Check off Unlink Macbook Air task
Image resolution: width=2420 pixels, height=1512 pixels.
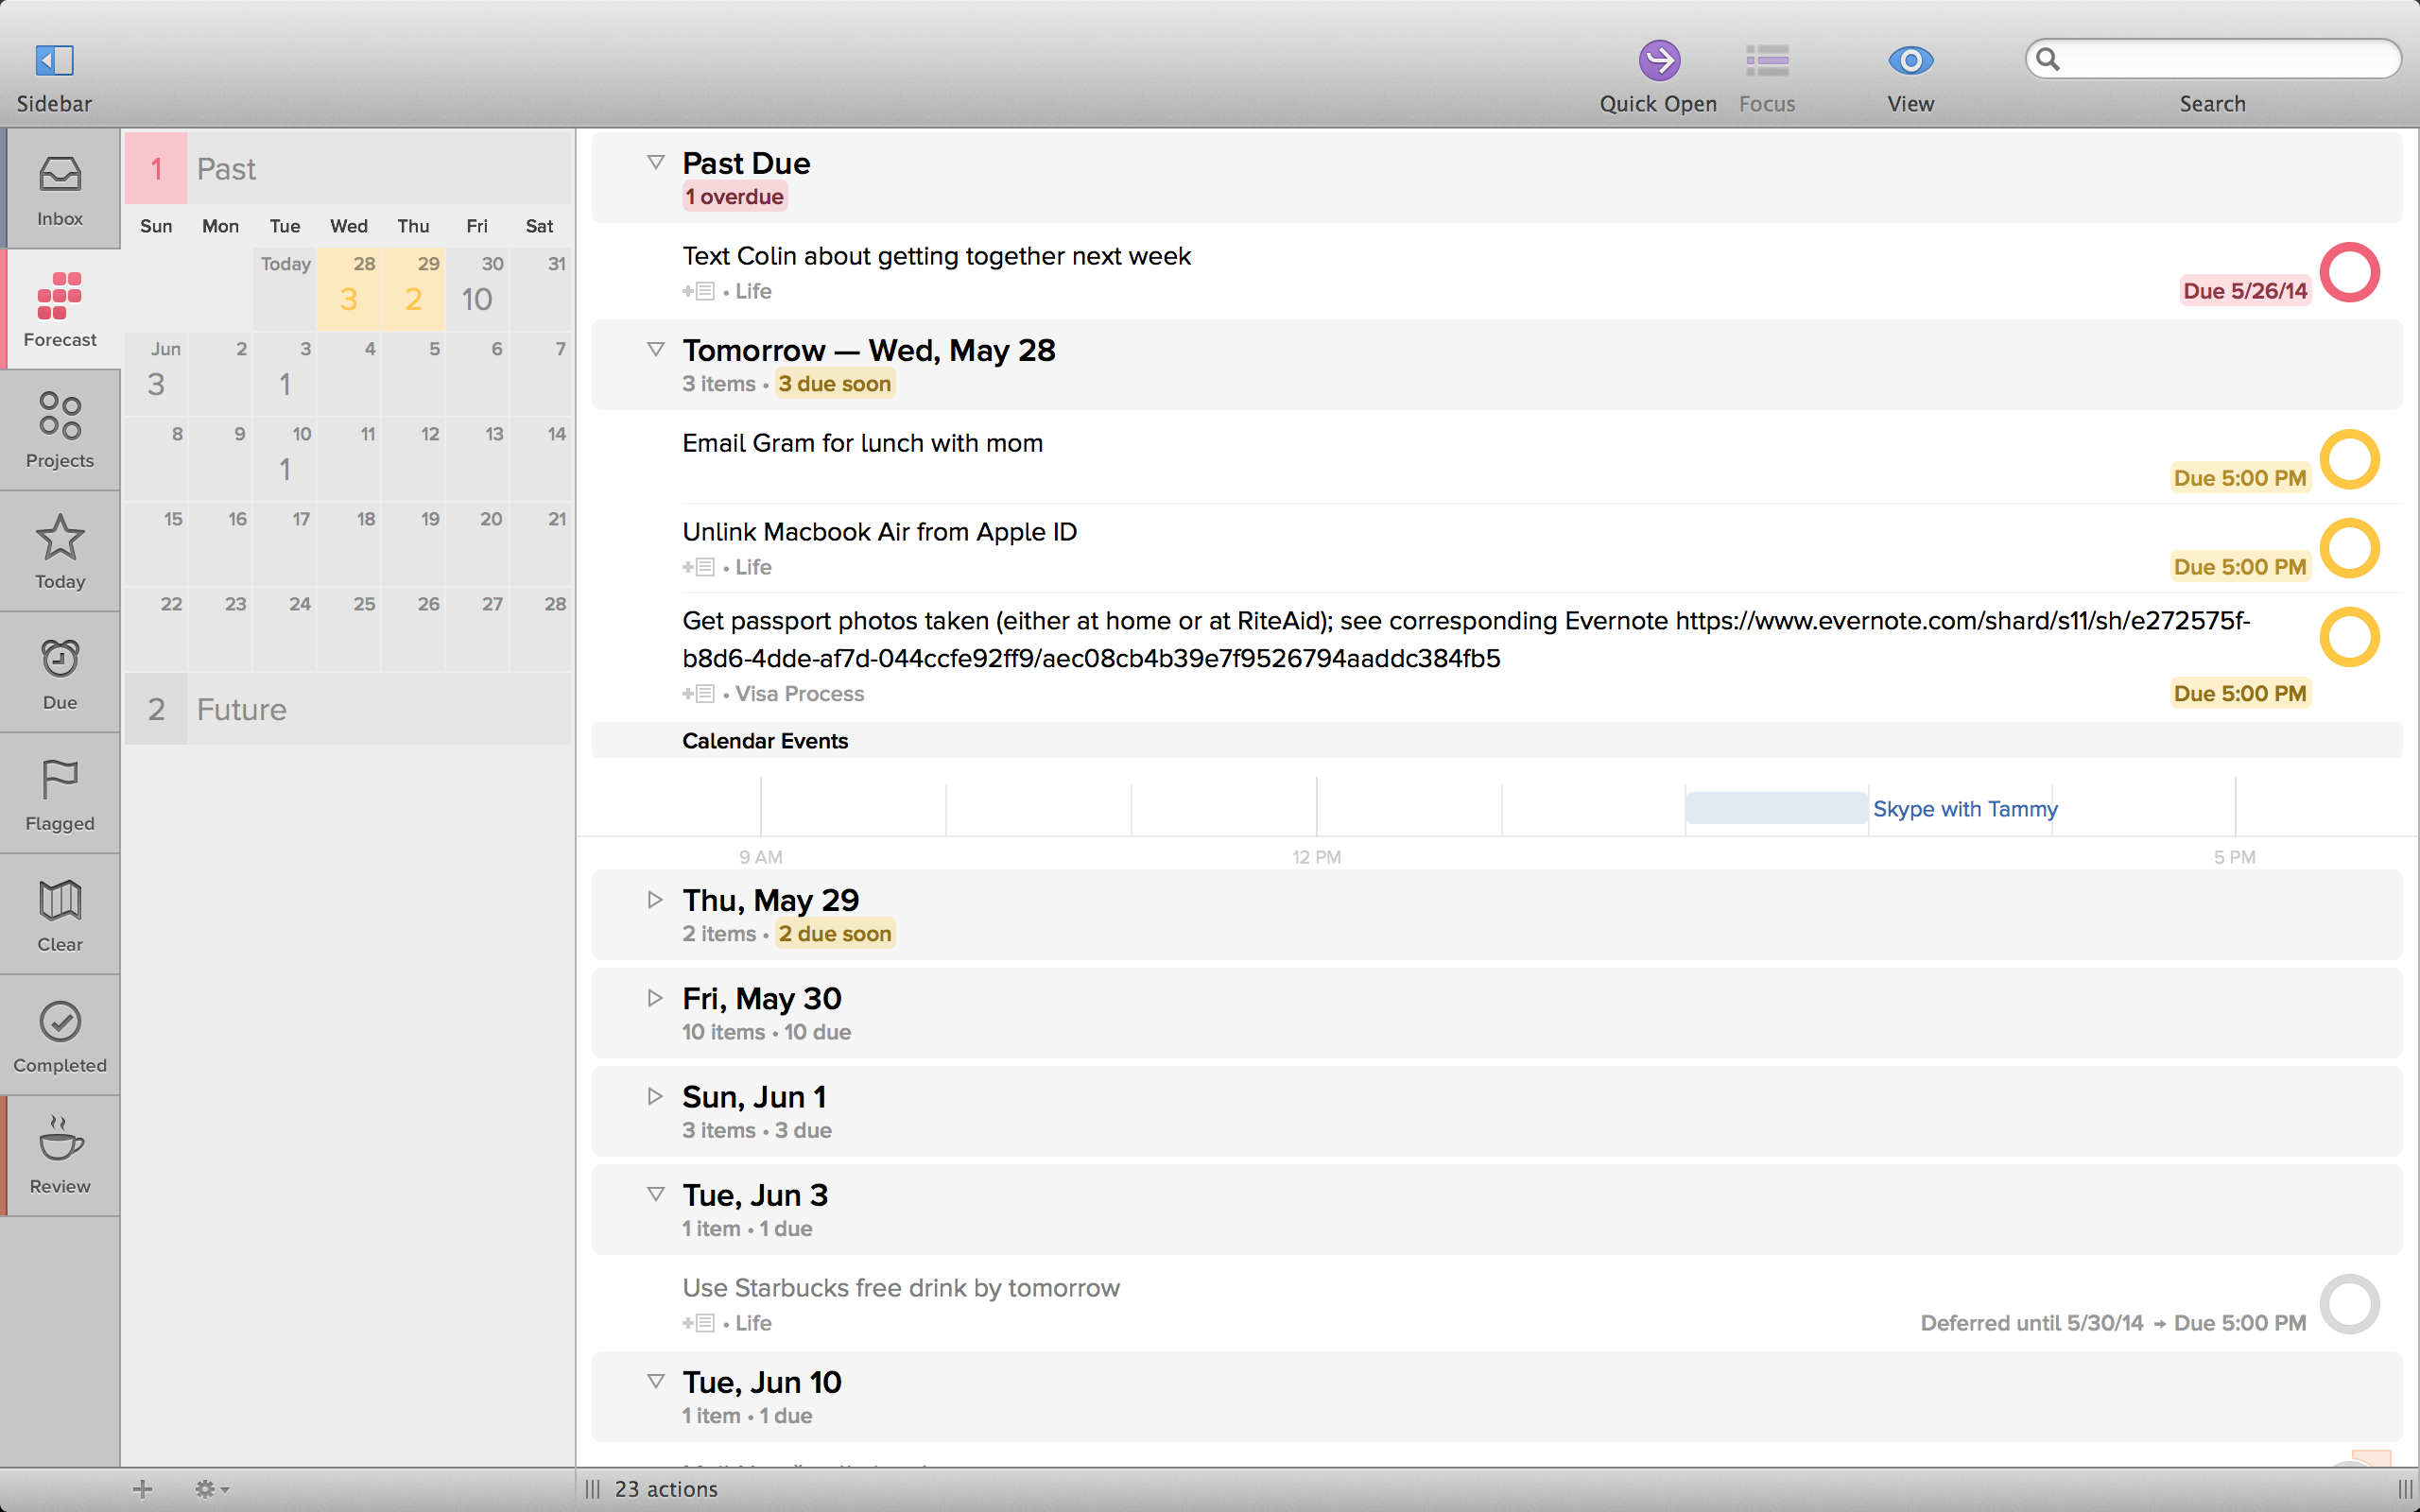coord(2349,548)
